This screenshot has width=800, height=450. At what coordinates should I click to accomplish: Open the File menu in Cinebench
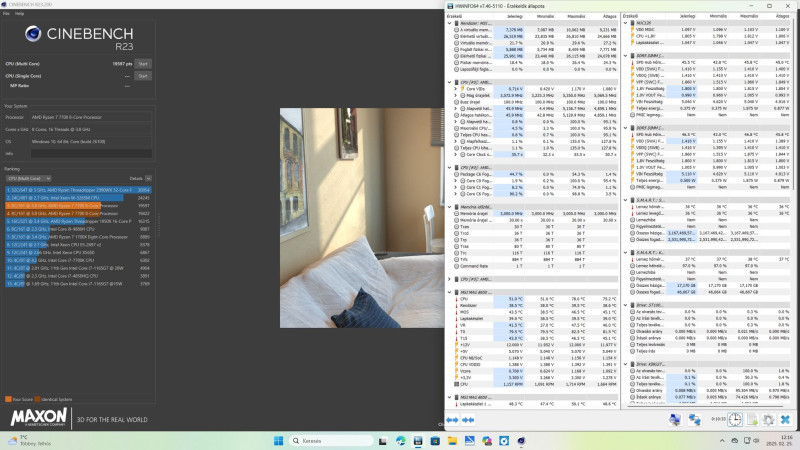point(6,14)
